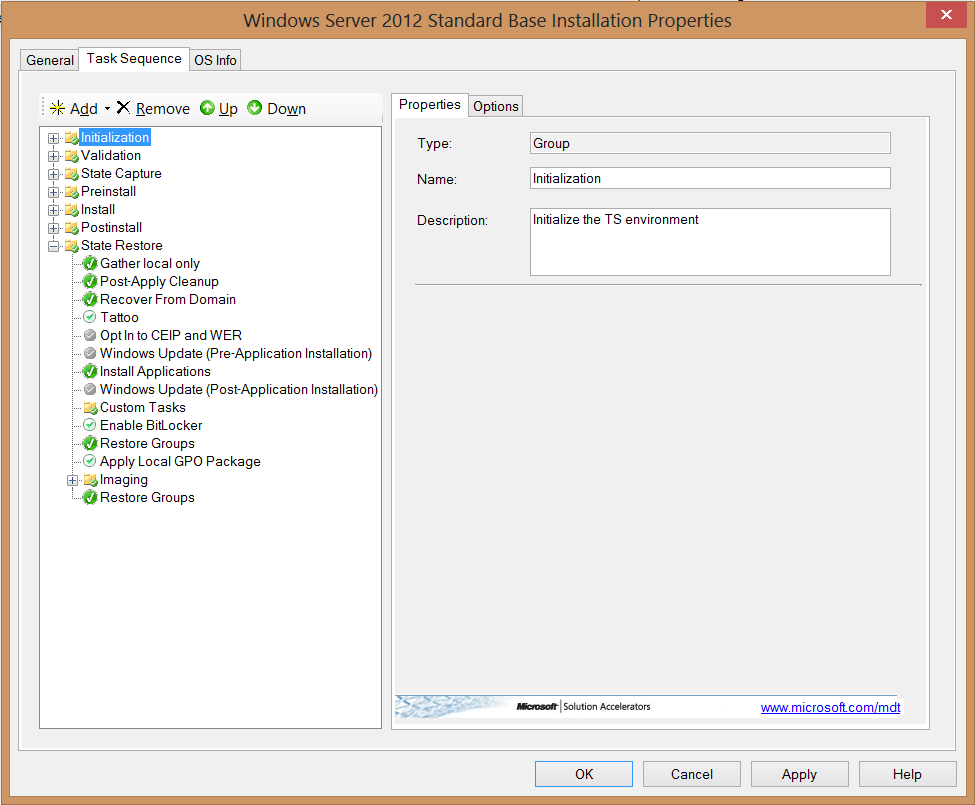
Task: Select the Opt In to CEIP and WER step
Action: point(171,336)
